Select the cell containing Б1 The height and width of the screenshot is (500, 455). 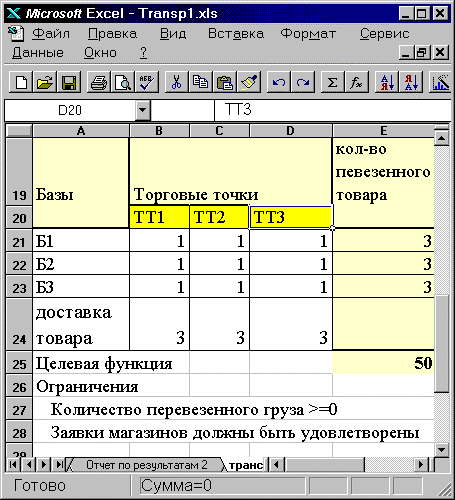(81, 240)
